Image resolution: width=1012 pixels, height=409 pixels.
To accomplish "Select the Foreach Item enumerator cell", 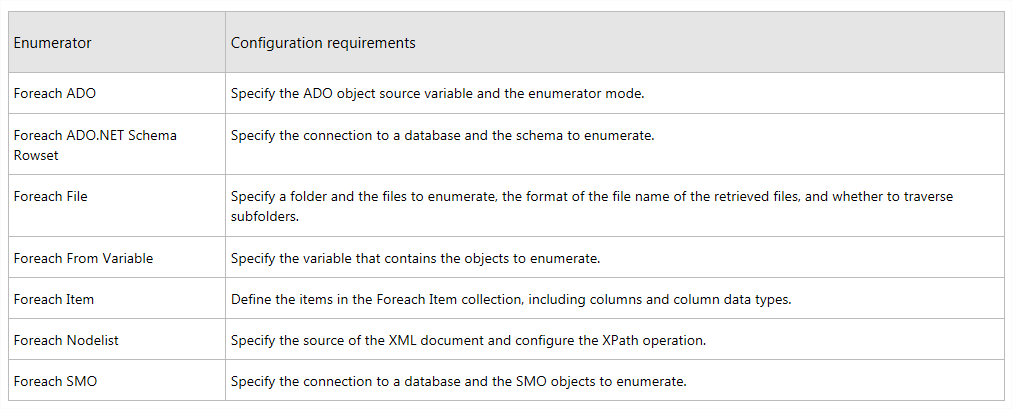I will coord(54,299).
